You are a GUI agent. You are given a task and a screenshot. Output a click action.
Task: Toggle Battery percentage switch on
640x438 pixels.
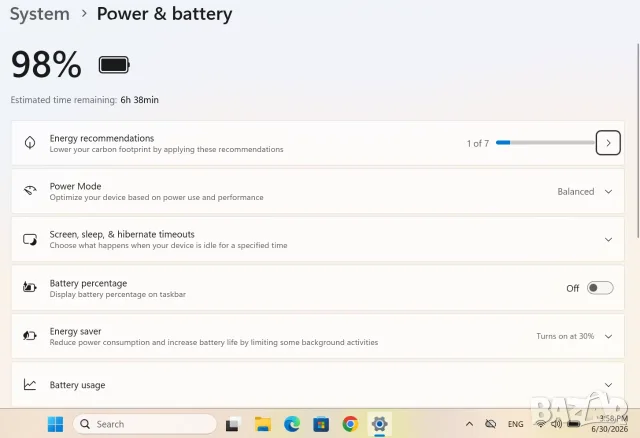600,288
